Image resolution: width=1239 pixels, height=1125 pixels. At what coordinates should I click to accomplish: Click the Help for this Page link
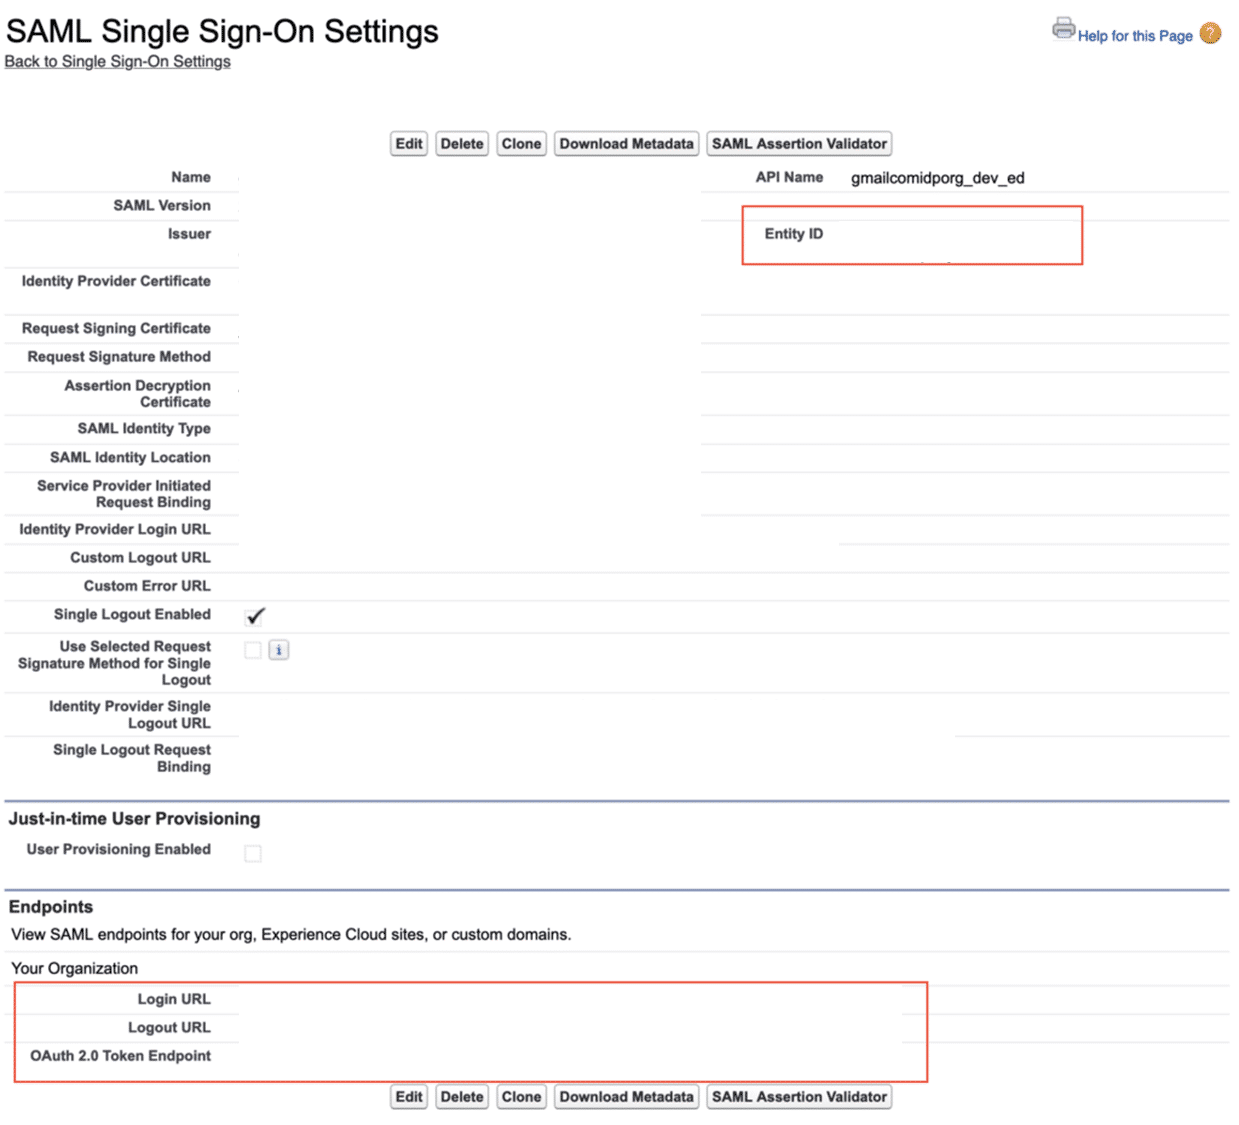[1135, 36]
